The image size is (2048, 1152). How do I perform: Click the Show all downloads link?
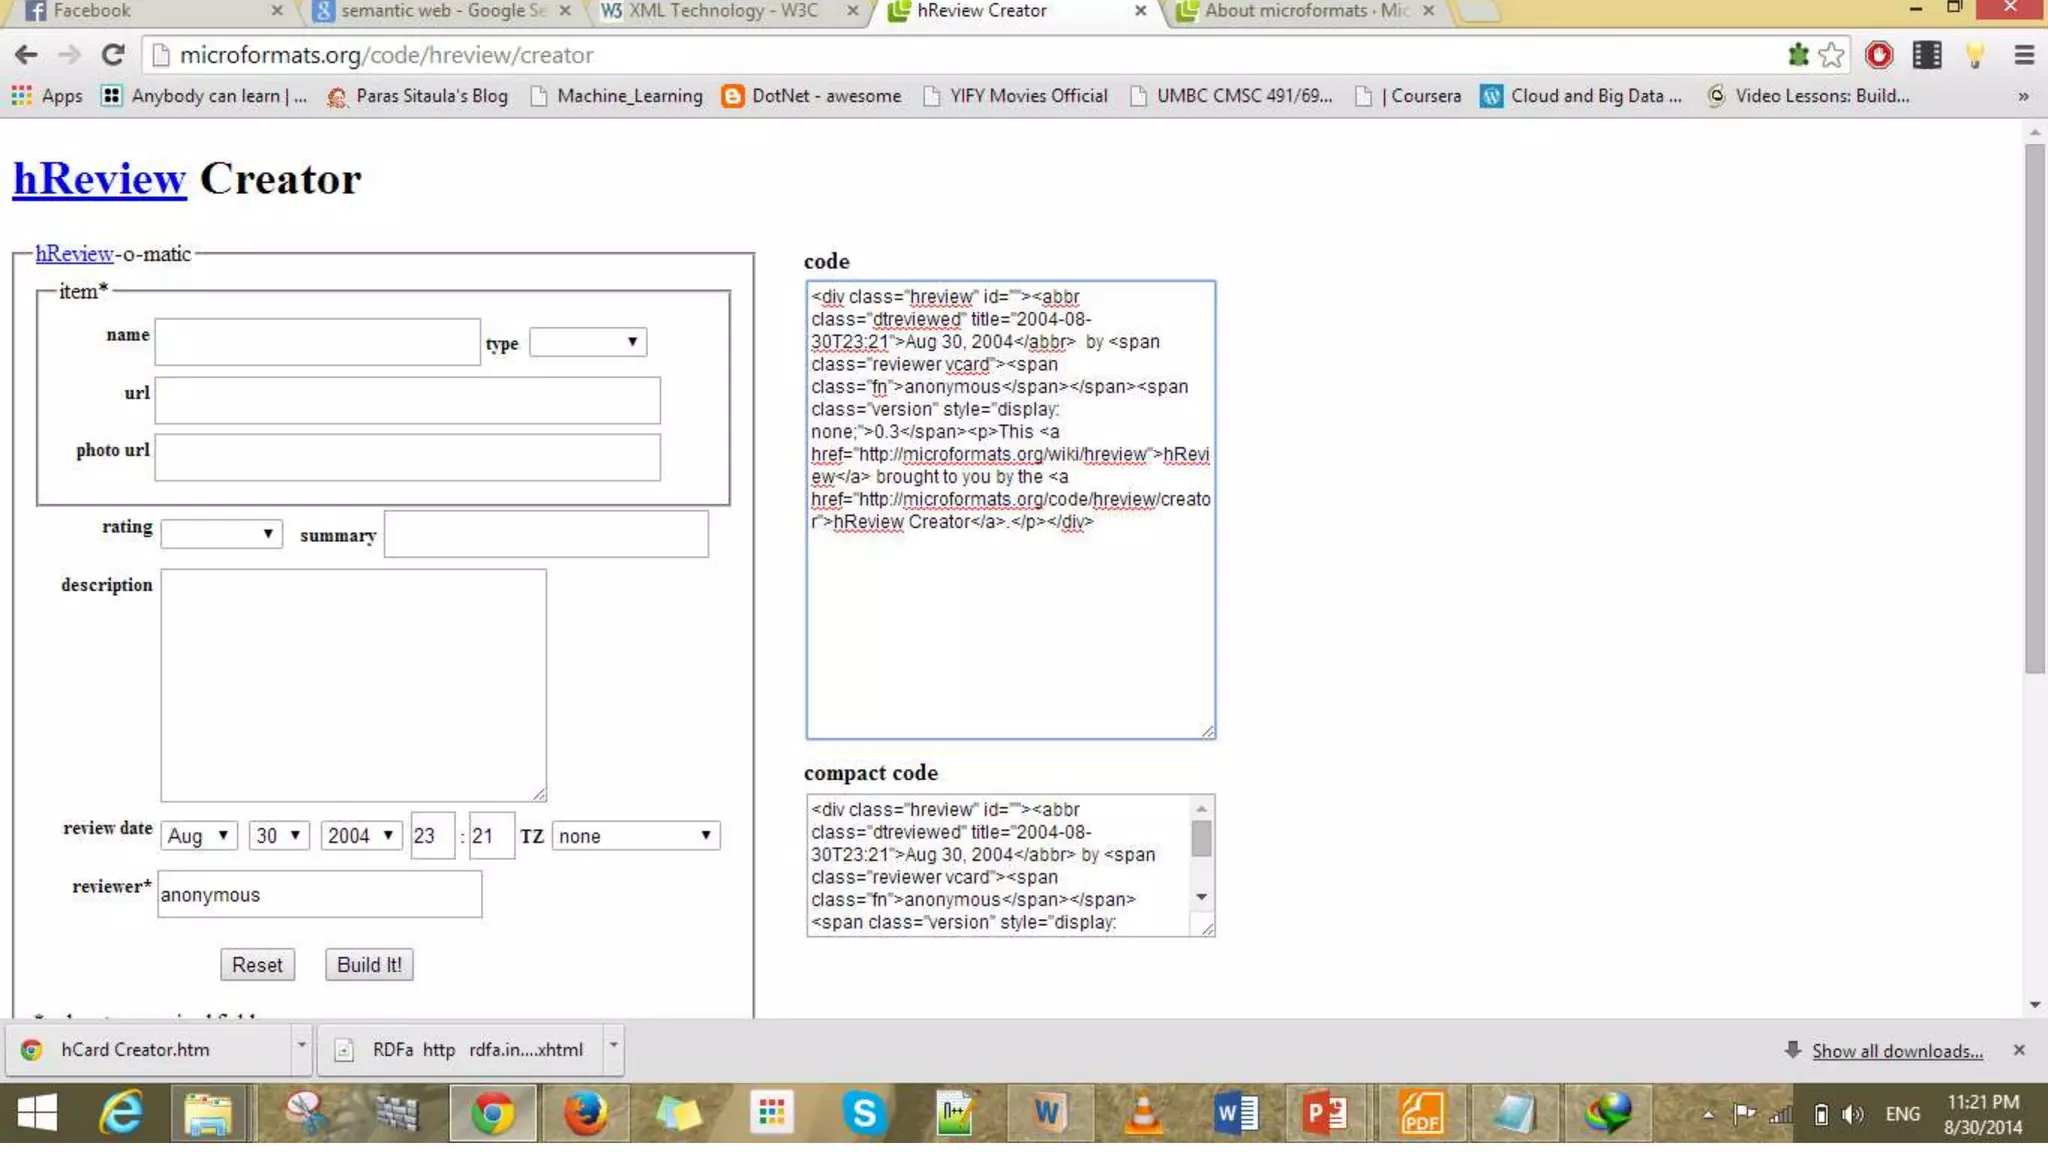tap(1896, 1050)
